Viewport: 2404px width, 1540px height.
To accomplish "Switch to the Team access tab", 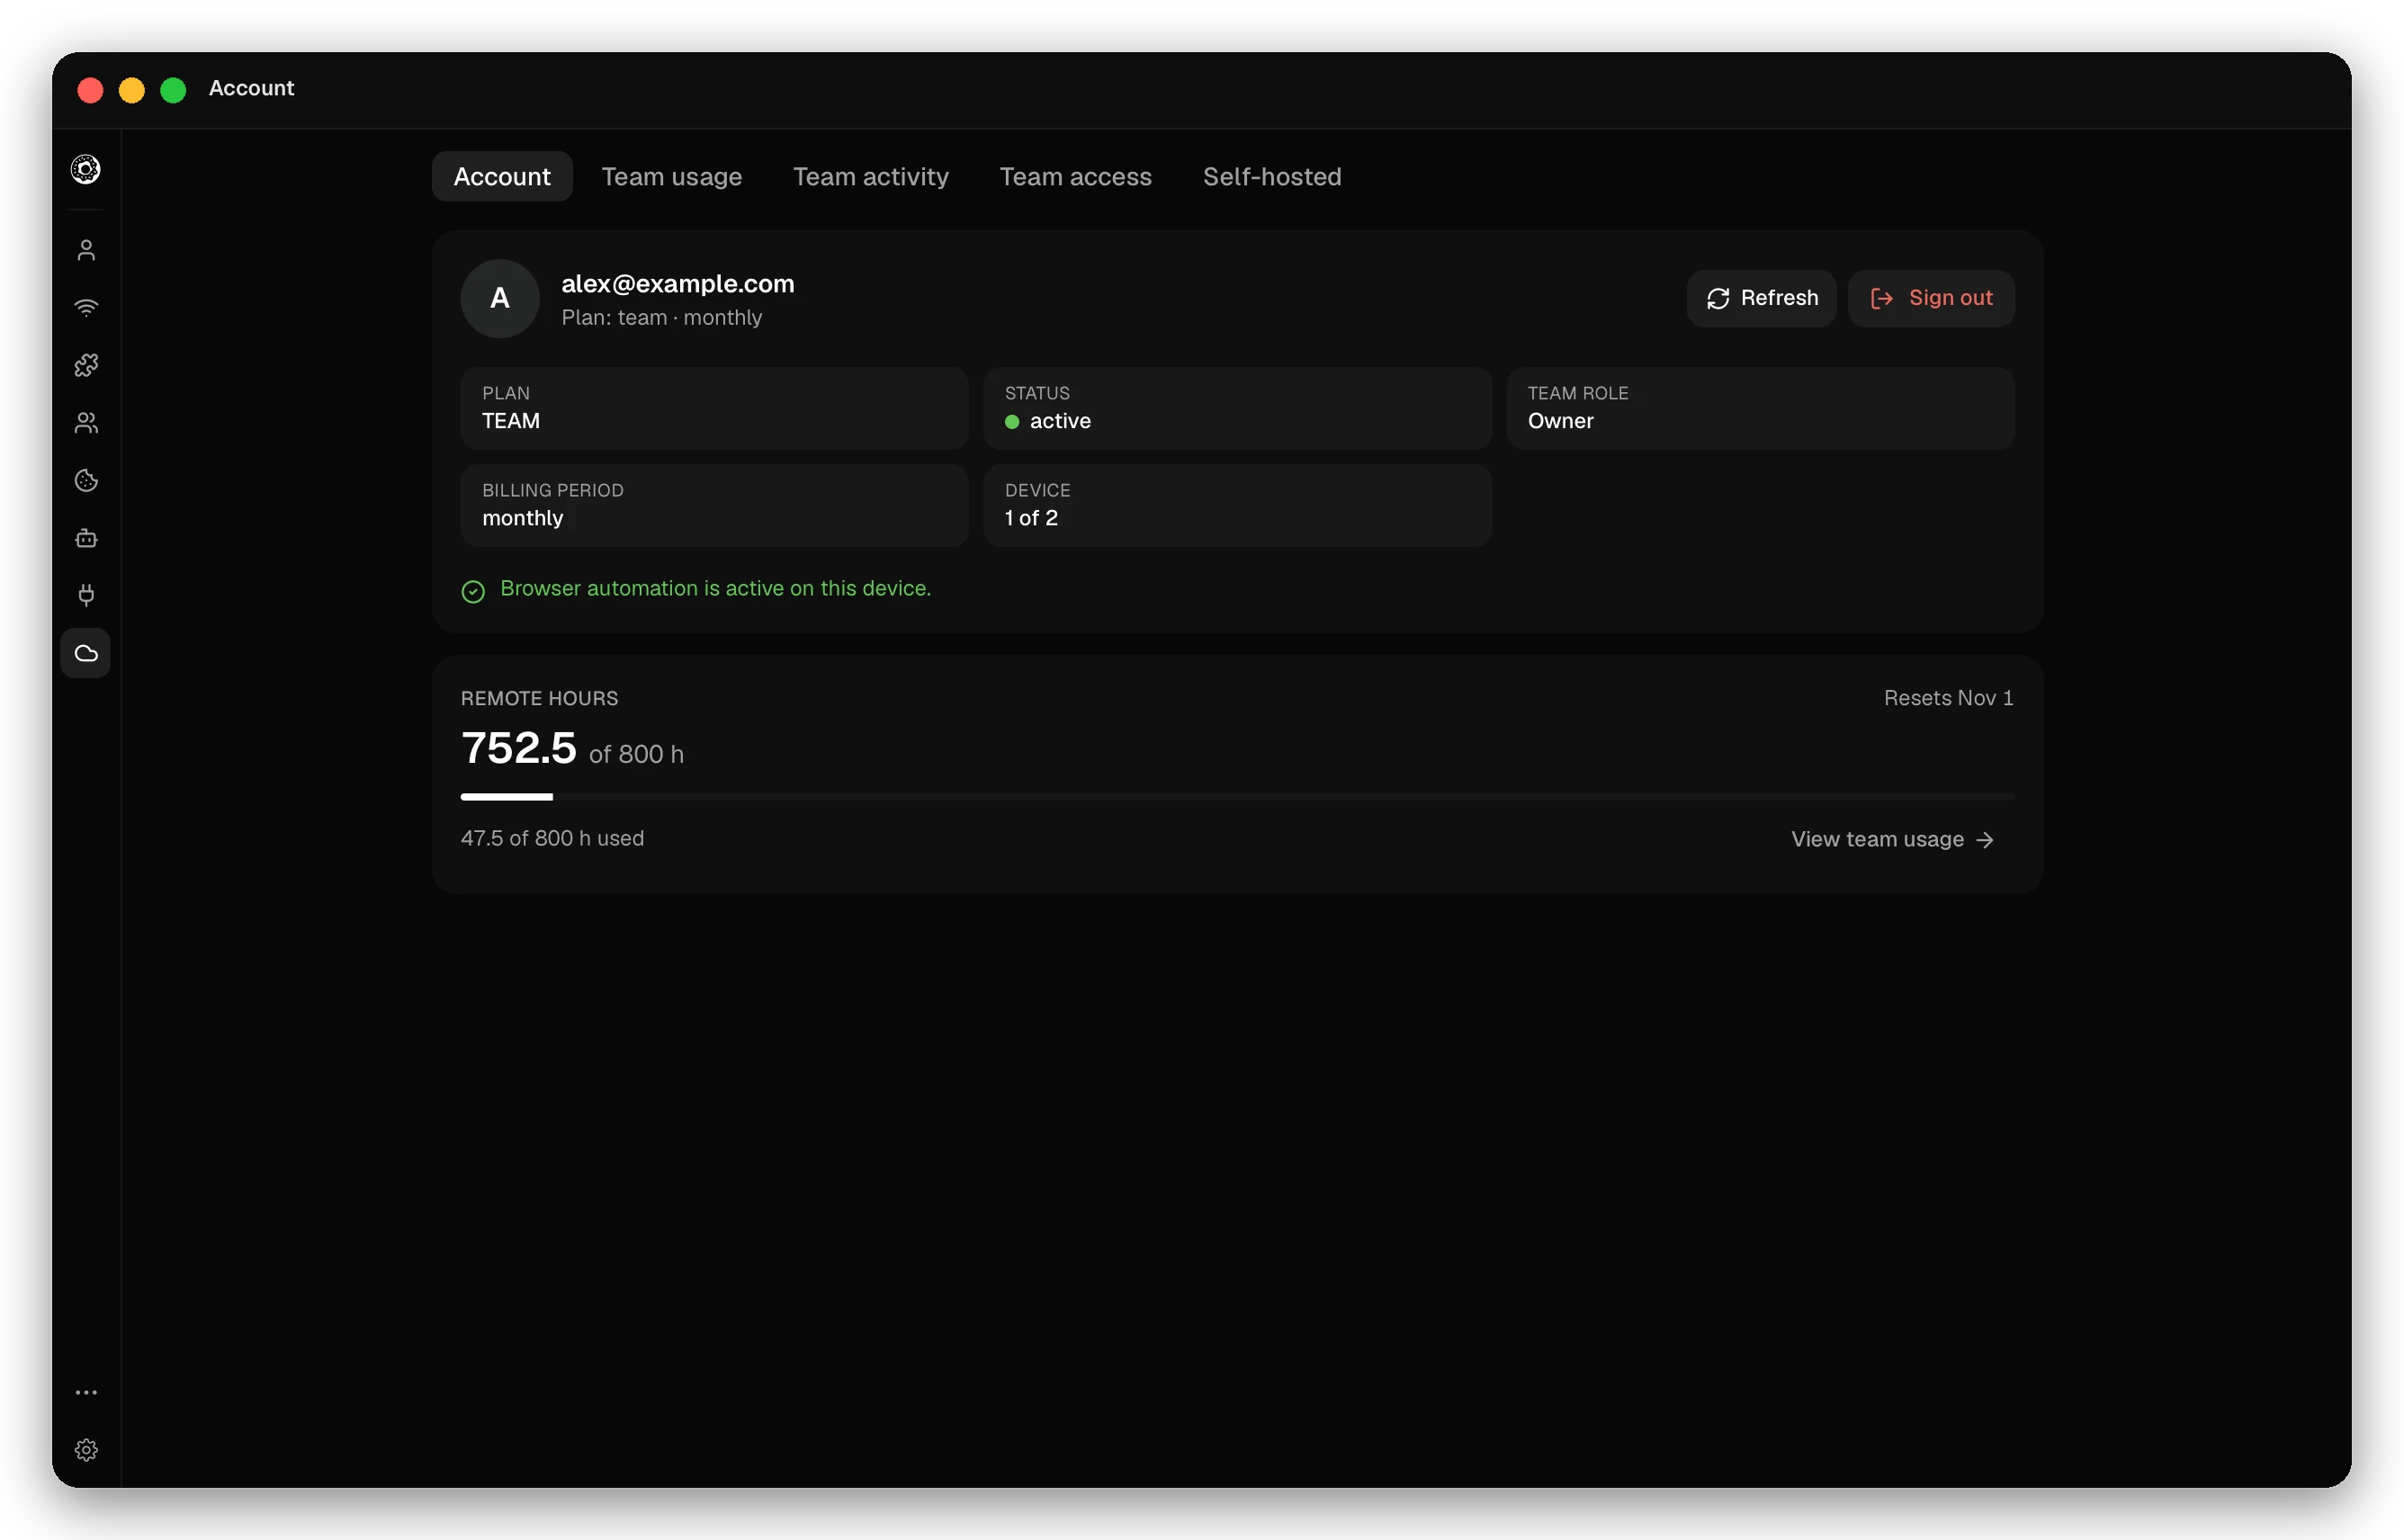I will click(1075, 177).
